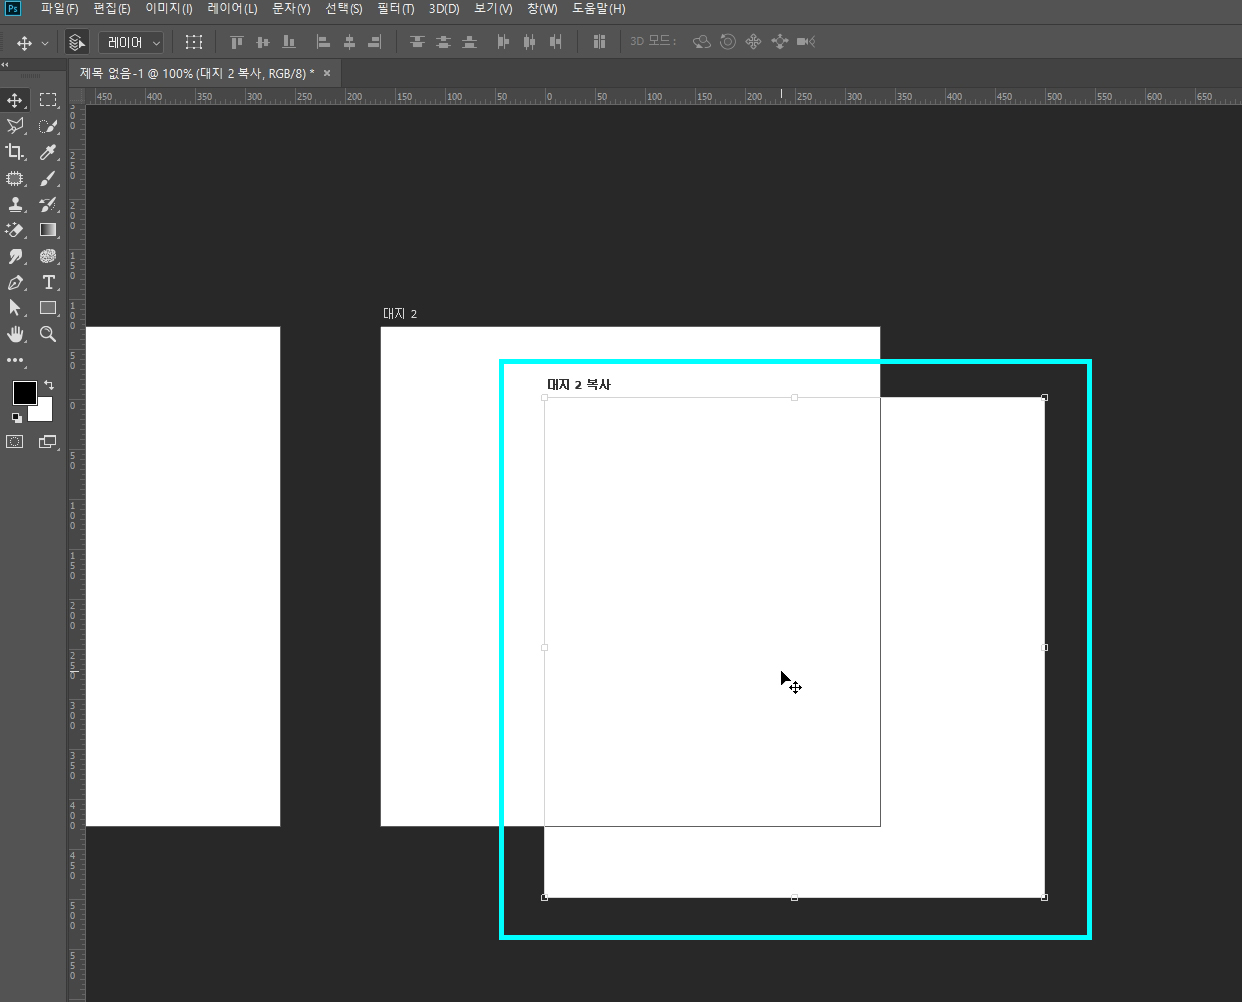This screenshot has height=1002, width=1242.
Task: Select the Eyedropper tool
Action: click(48, 152)
